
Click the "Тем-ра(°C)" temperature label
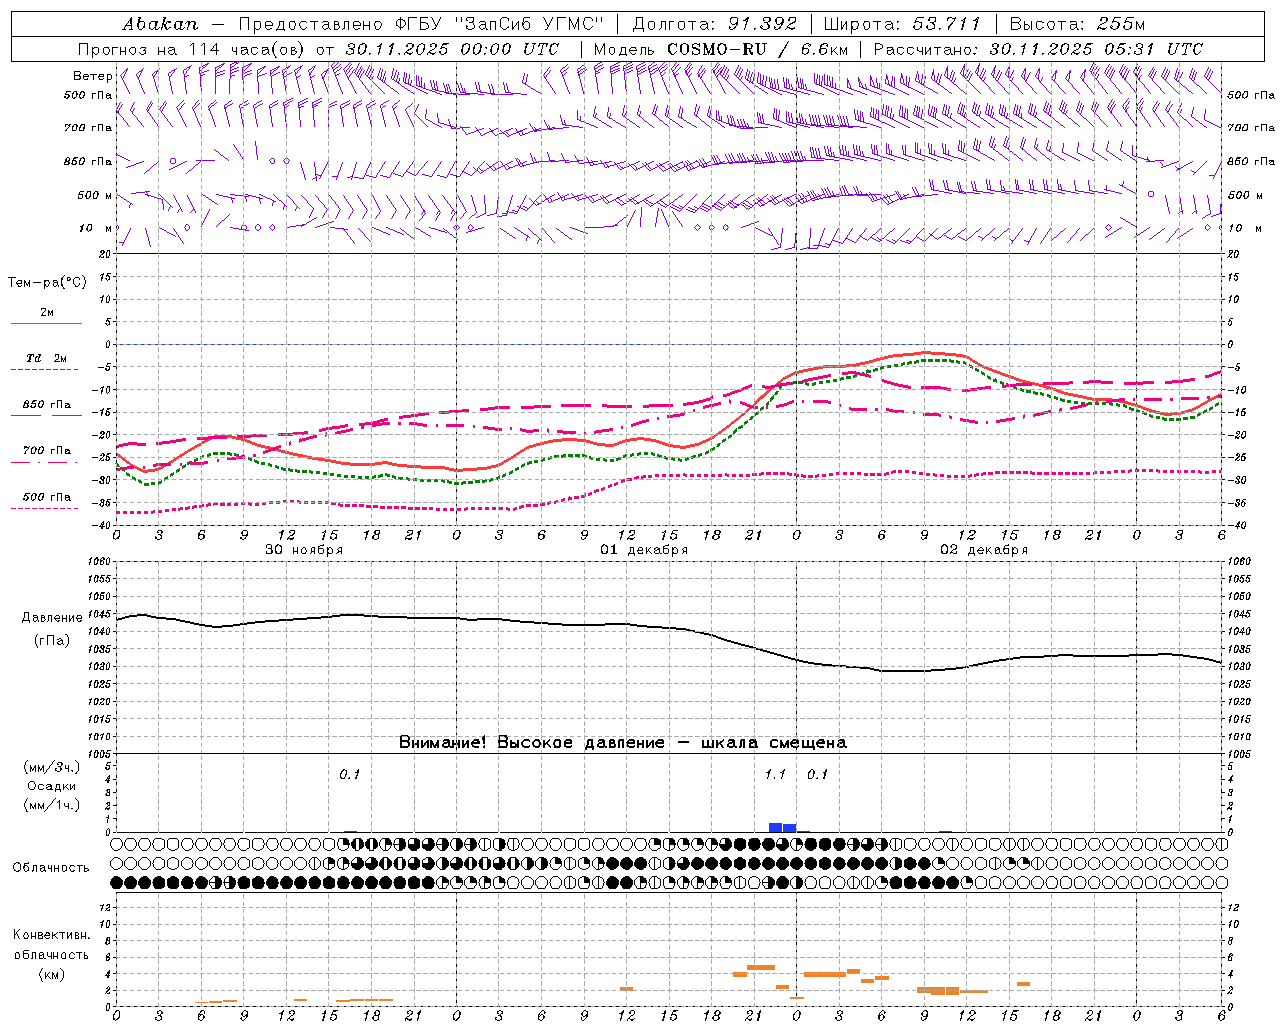click(47, 283)
